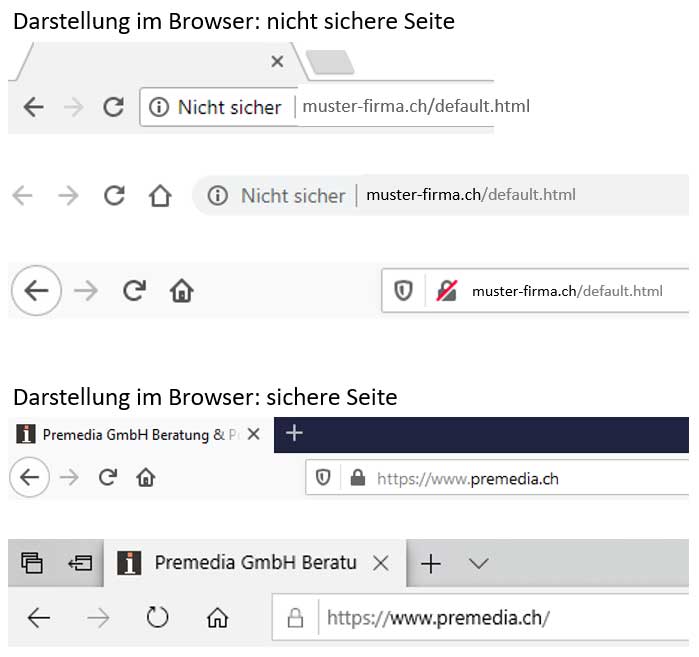Click the gray padlock in secure Firefox bar
This screenshot has width=699, height=657.
coord(358,478)
